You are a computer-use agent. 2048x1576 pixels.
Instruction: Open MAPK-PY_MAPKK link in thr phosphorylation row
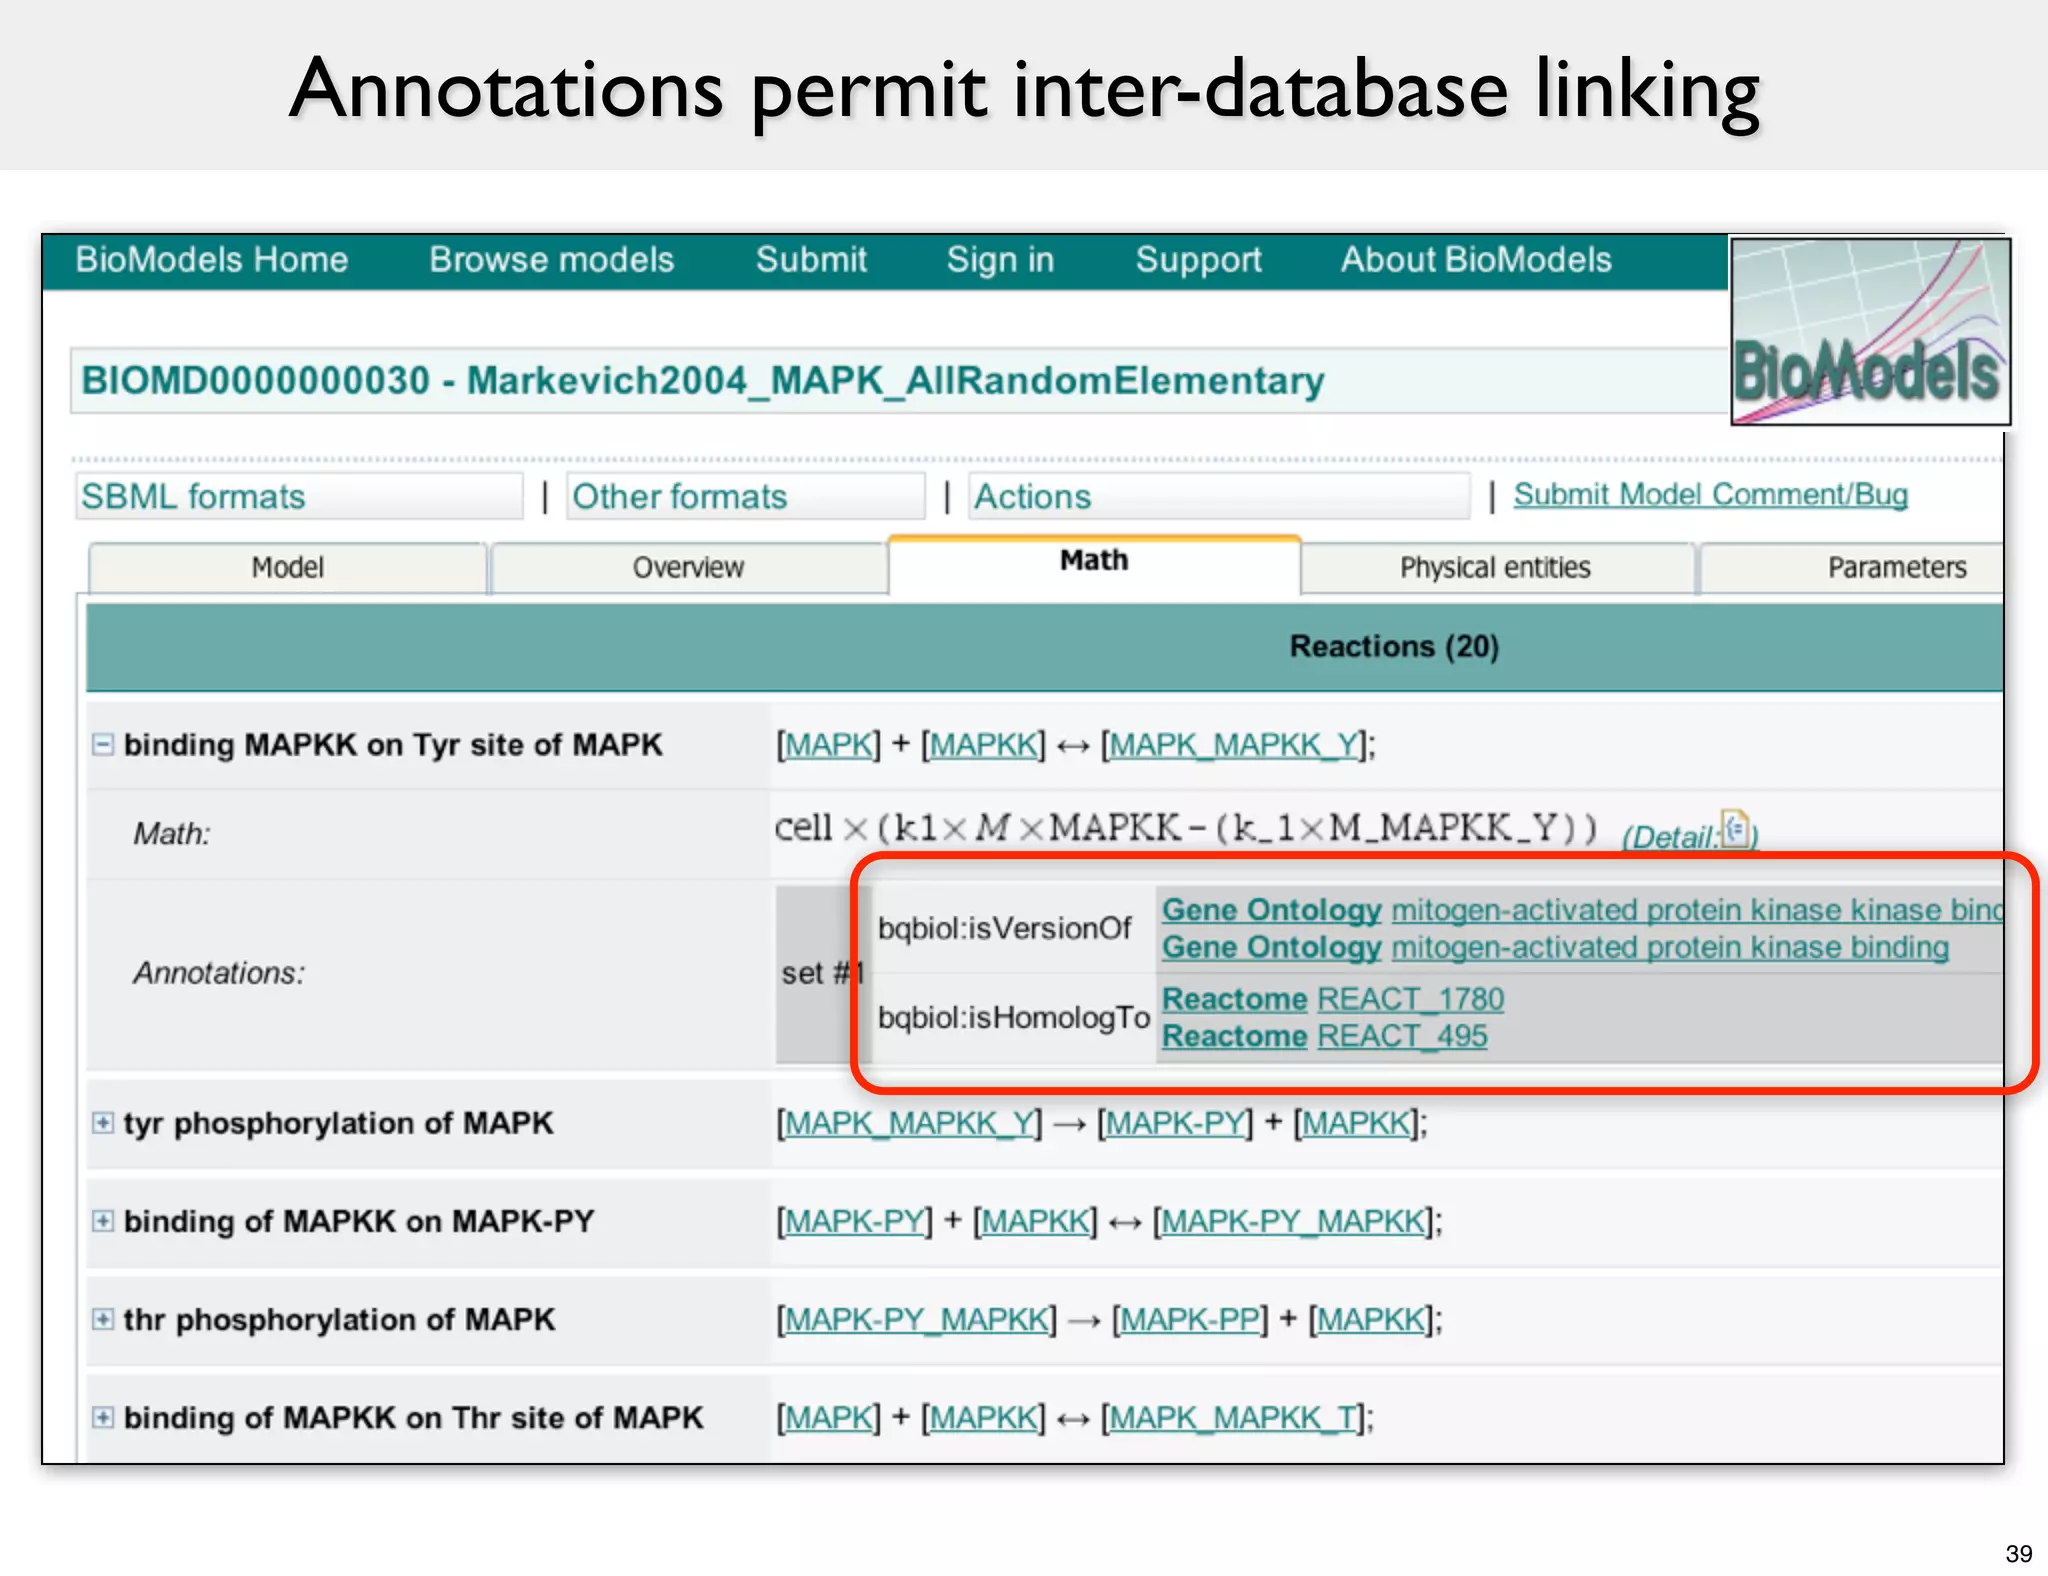(917, 1319)
